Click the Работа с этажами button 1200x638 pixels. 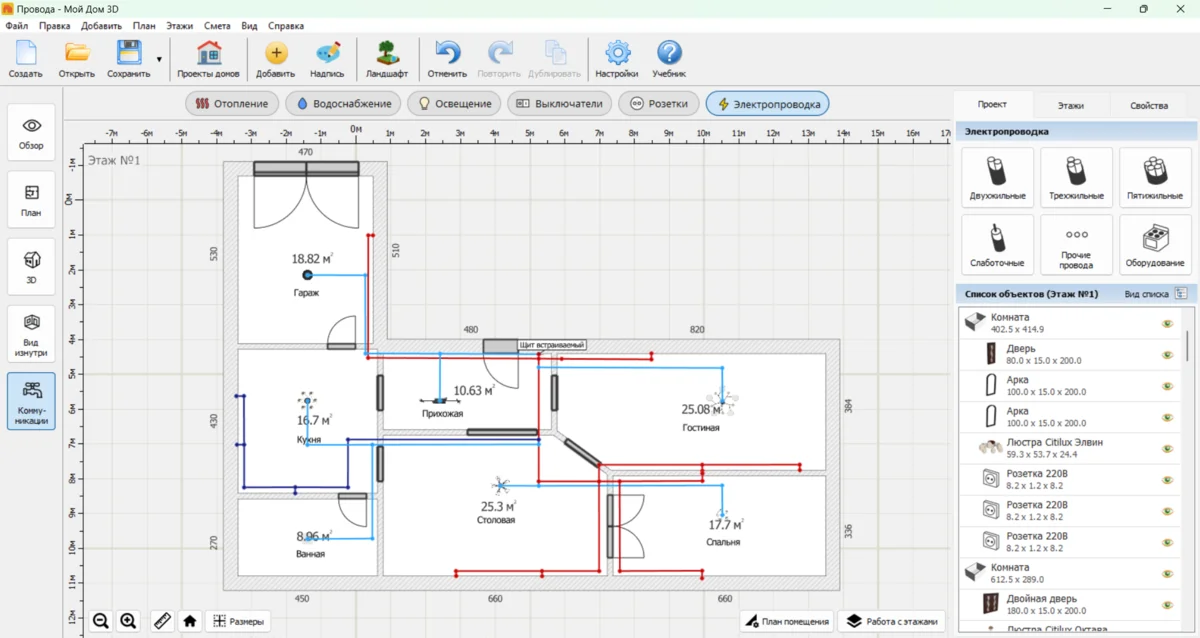click(x=892, y=621)
